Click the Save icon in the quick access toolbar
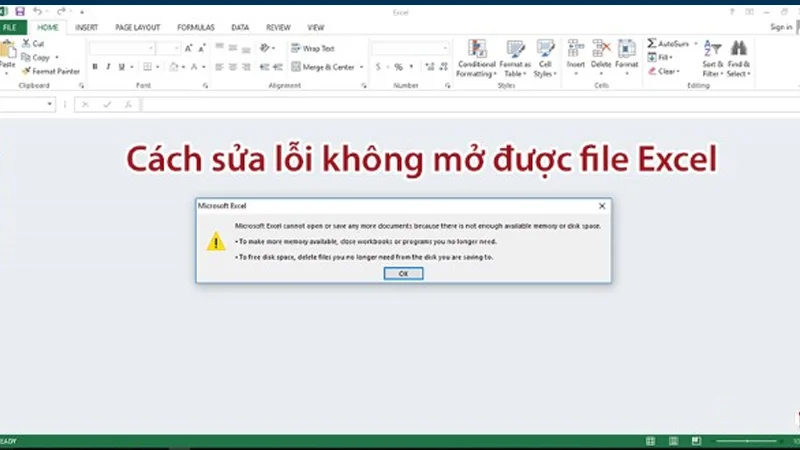Image resolution: width=800 pixels, height=450 pixels. [20, 11]
